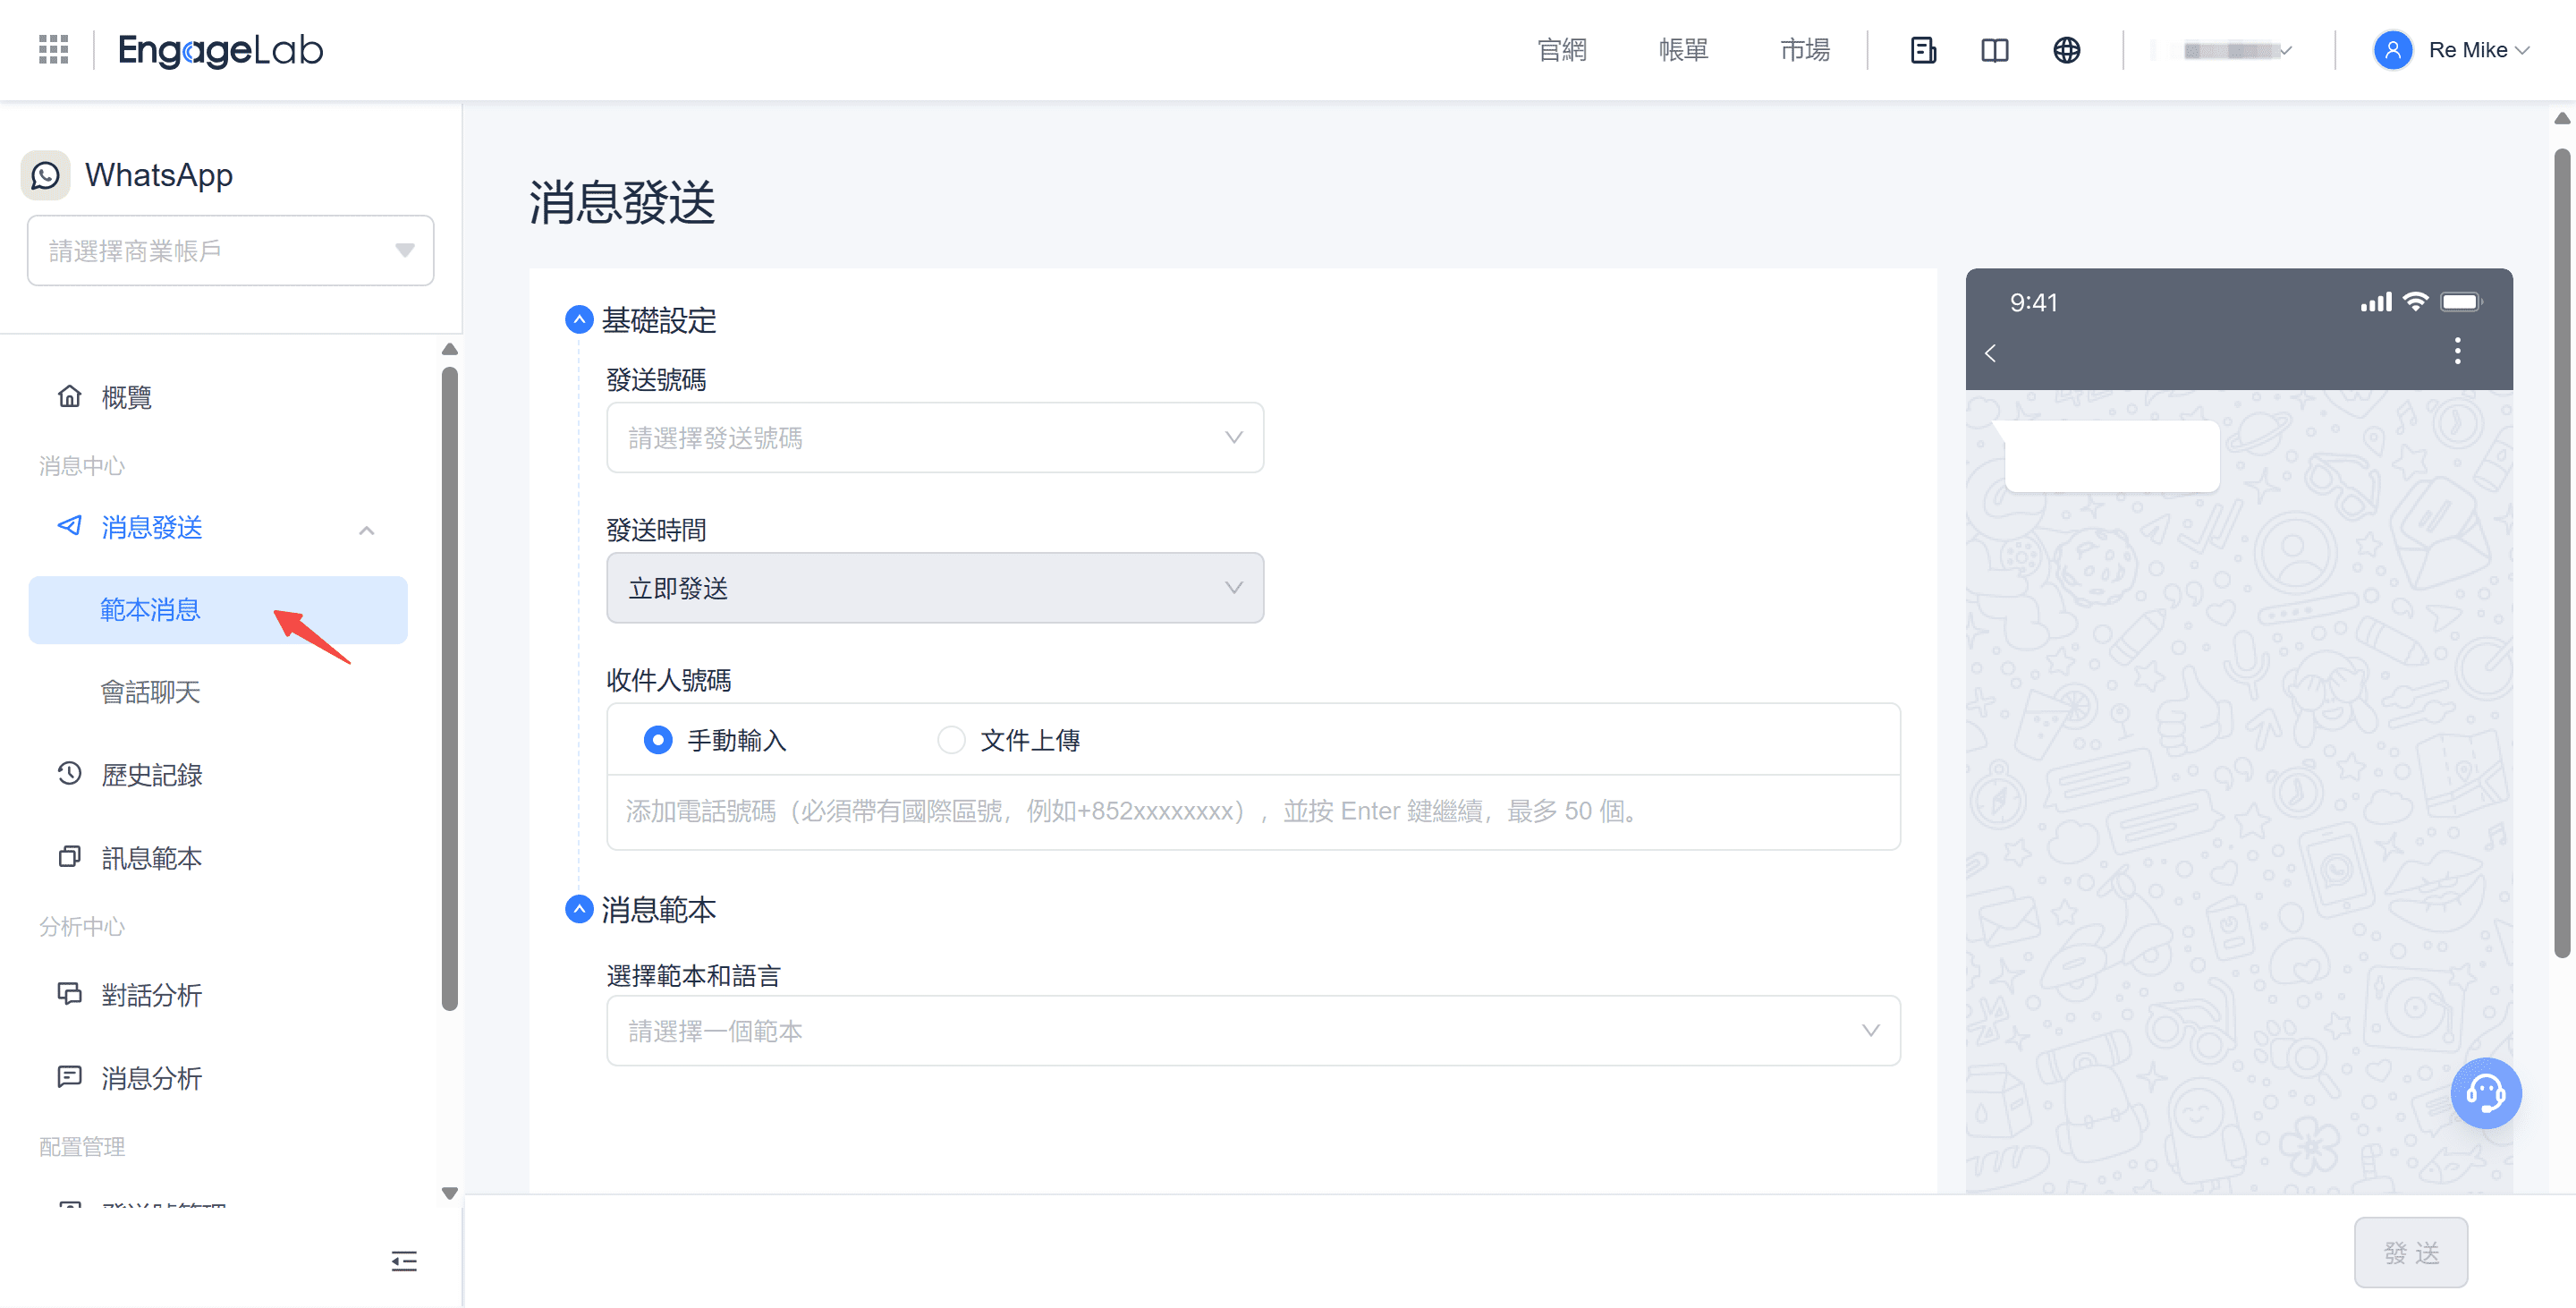
Task: Select the 手動輸入 radio option
Action: click(x=657, y=740)
